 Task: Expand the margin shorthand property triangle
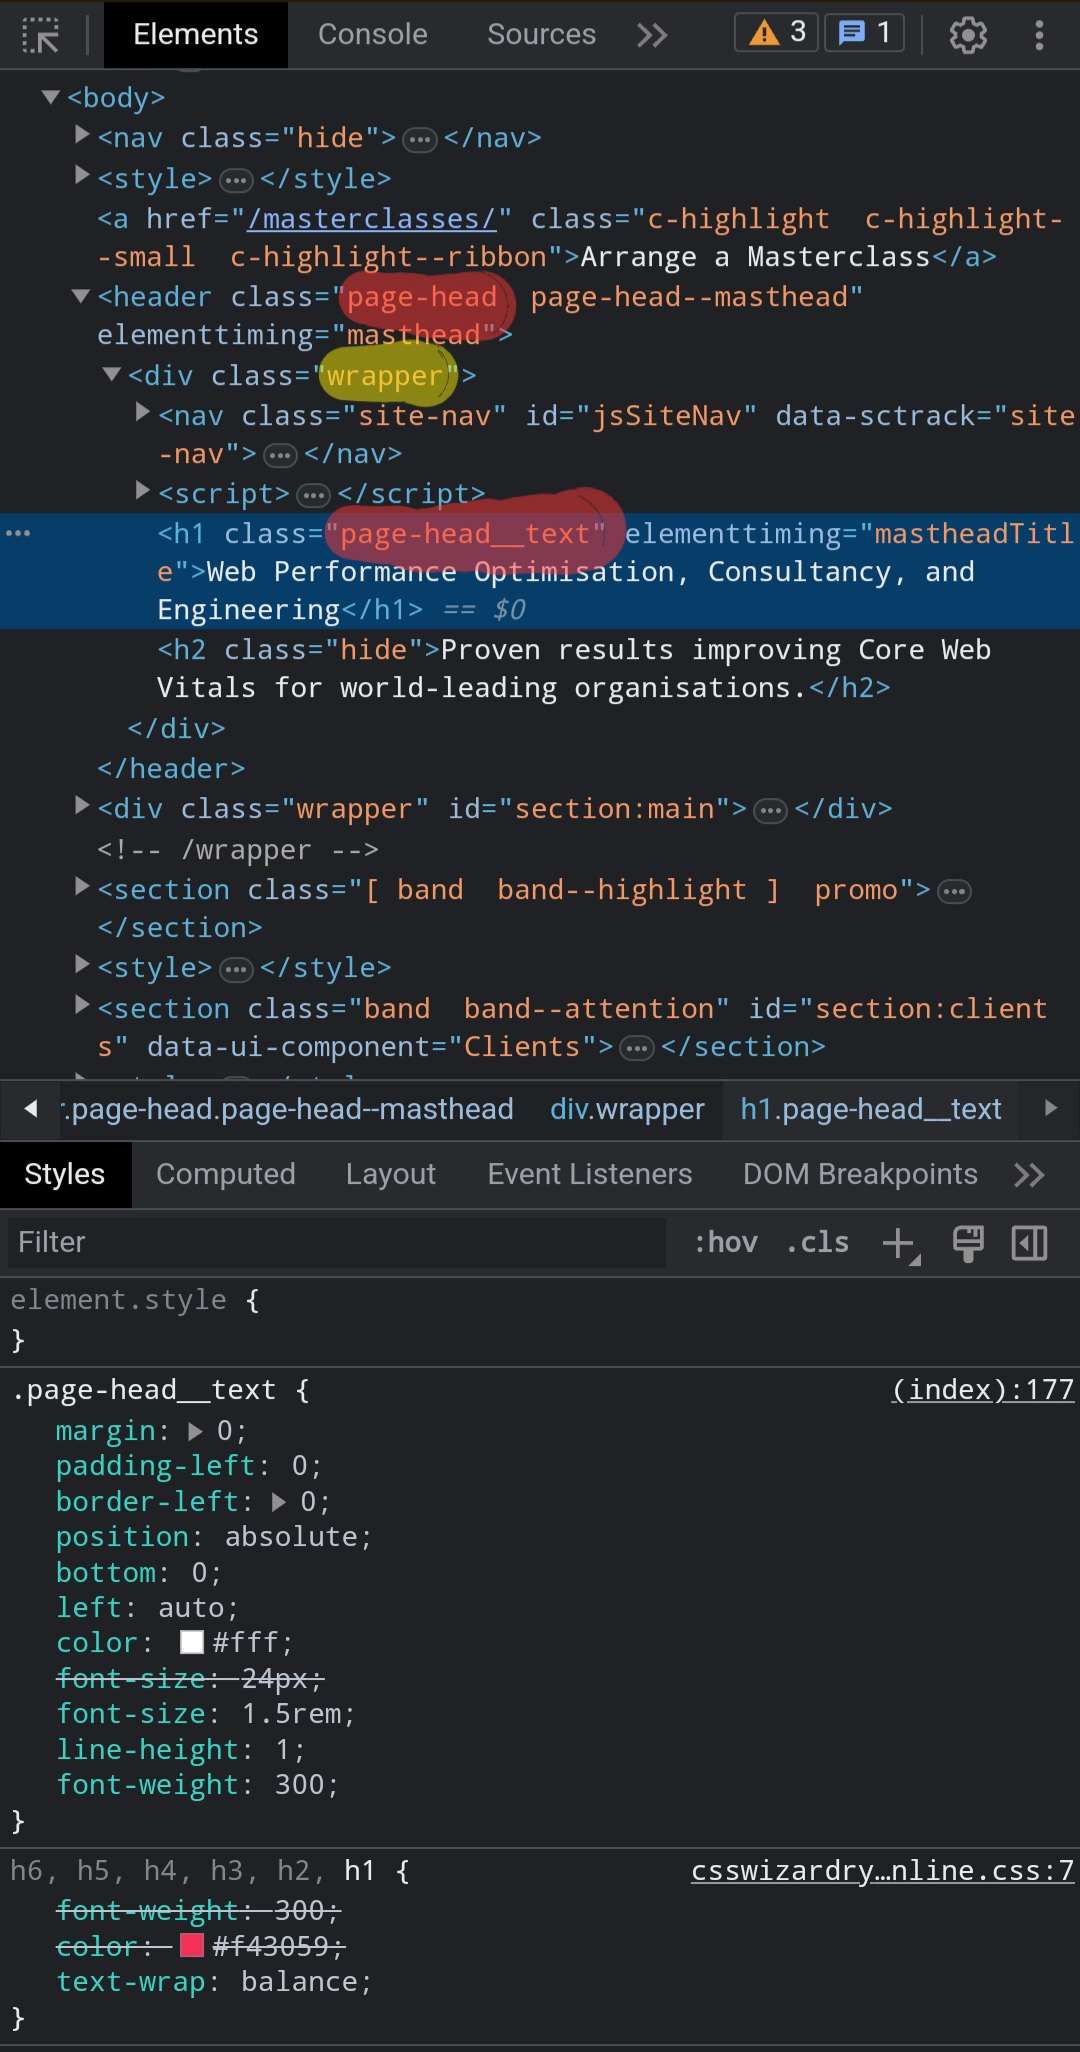[195, 1431]
